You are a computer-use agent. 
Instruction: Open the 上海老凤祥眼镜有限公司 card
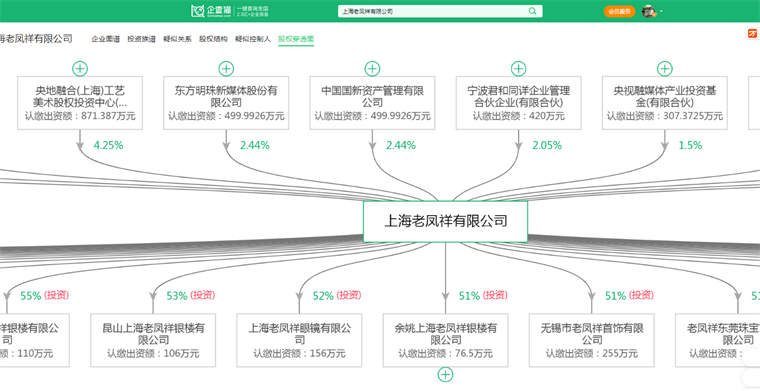point(299,340)
